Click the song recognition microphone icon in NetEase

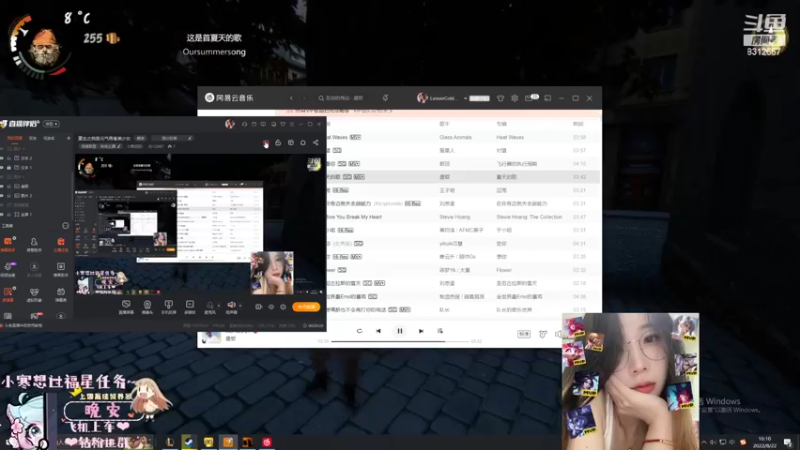tap(385, 98)
